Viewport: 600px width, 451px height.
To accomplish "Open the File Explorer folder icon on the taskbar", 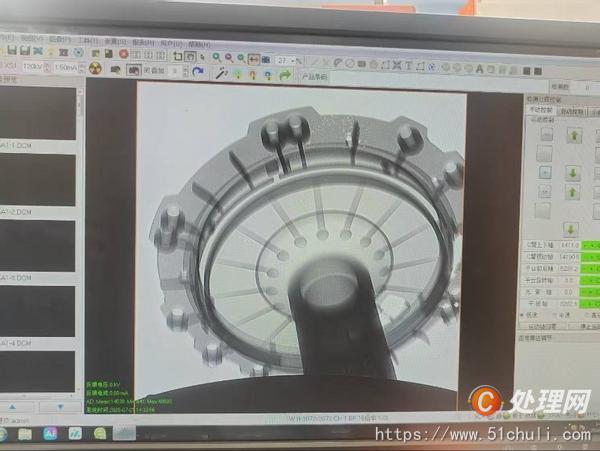I will (25, 434).
